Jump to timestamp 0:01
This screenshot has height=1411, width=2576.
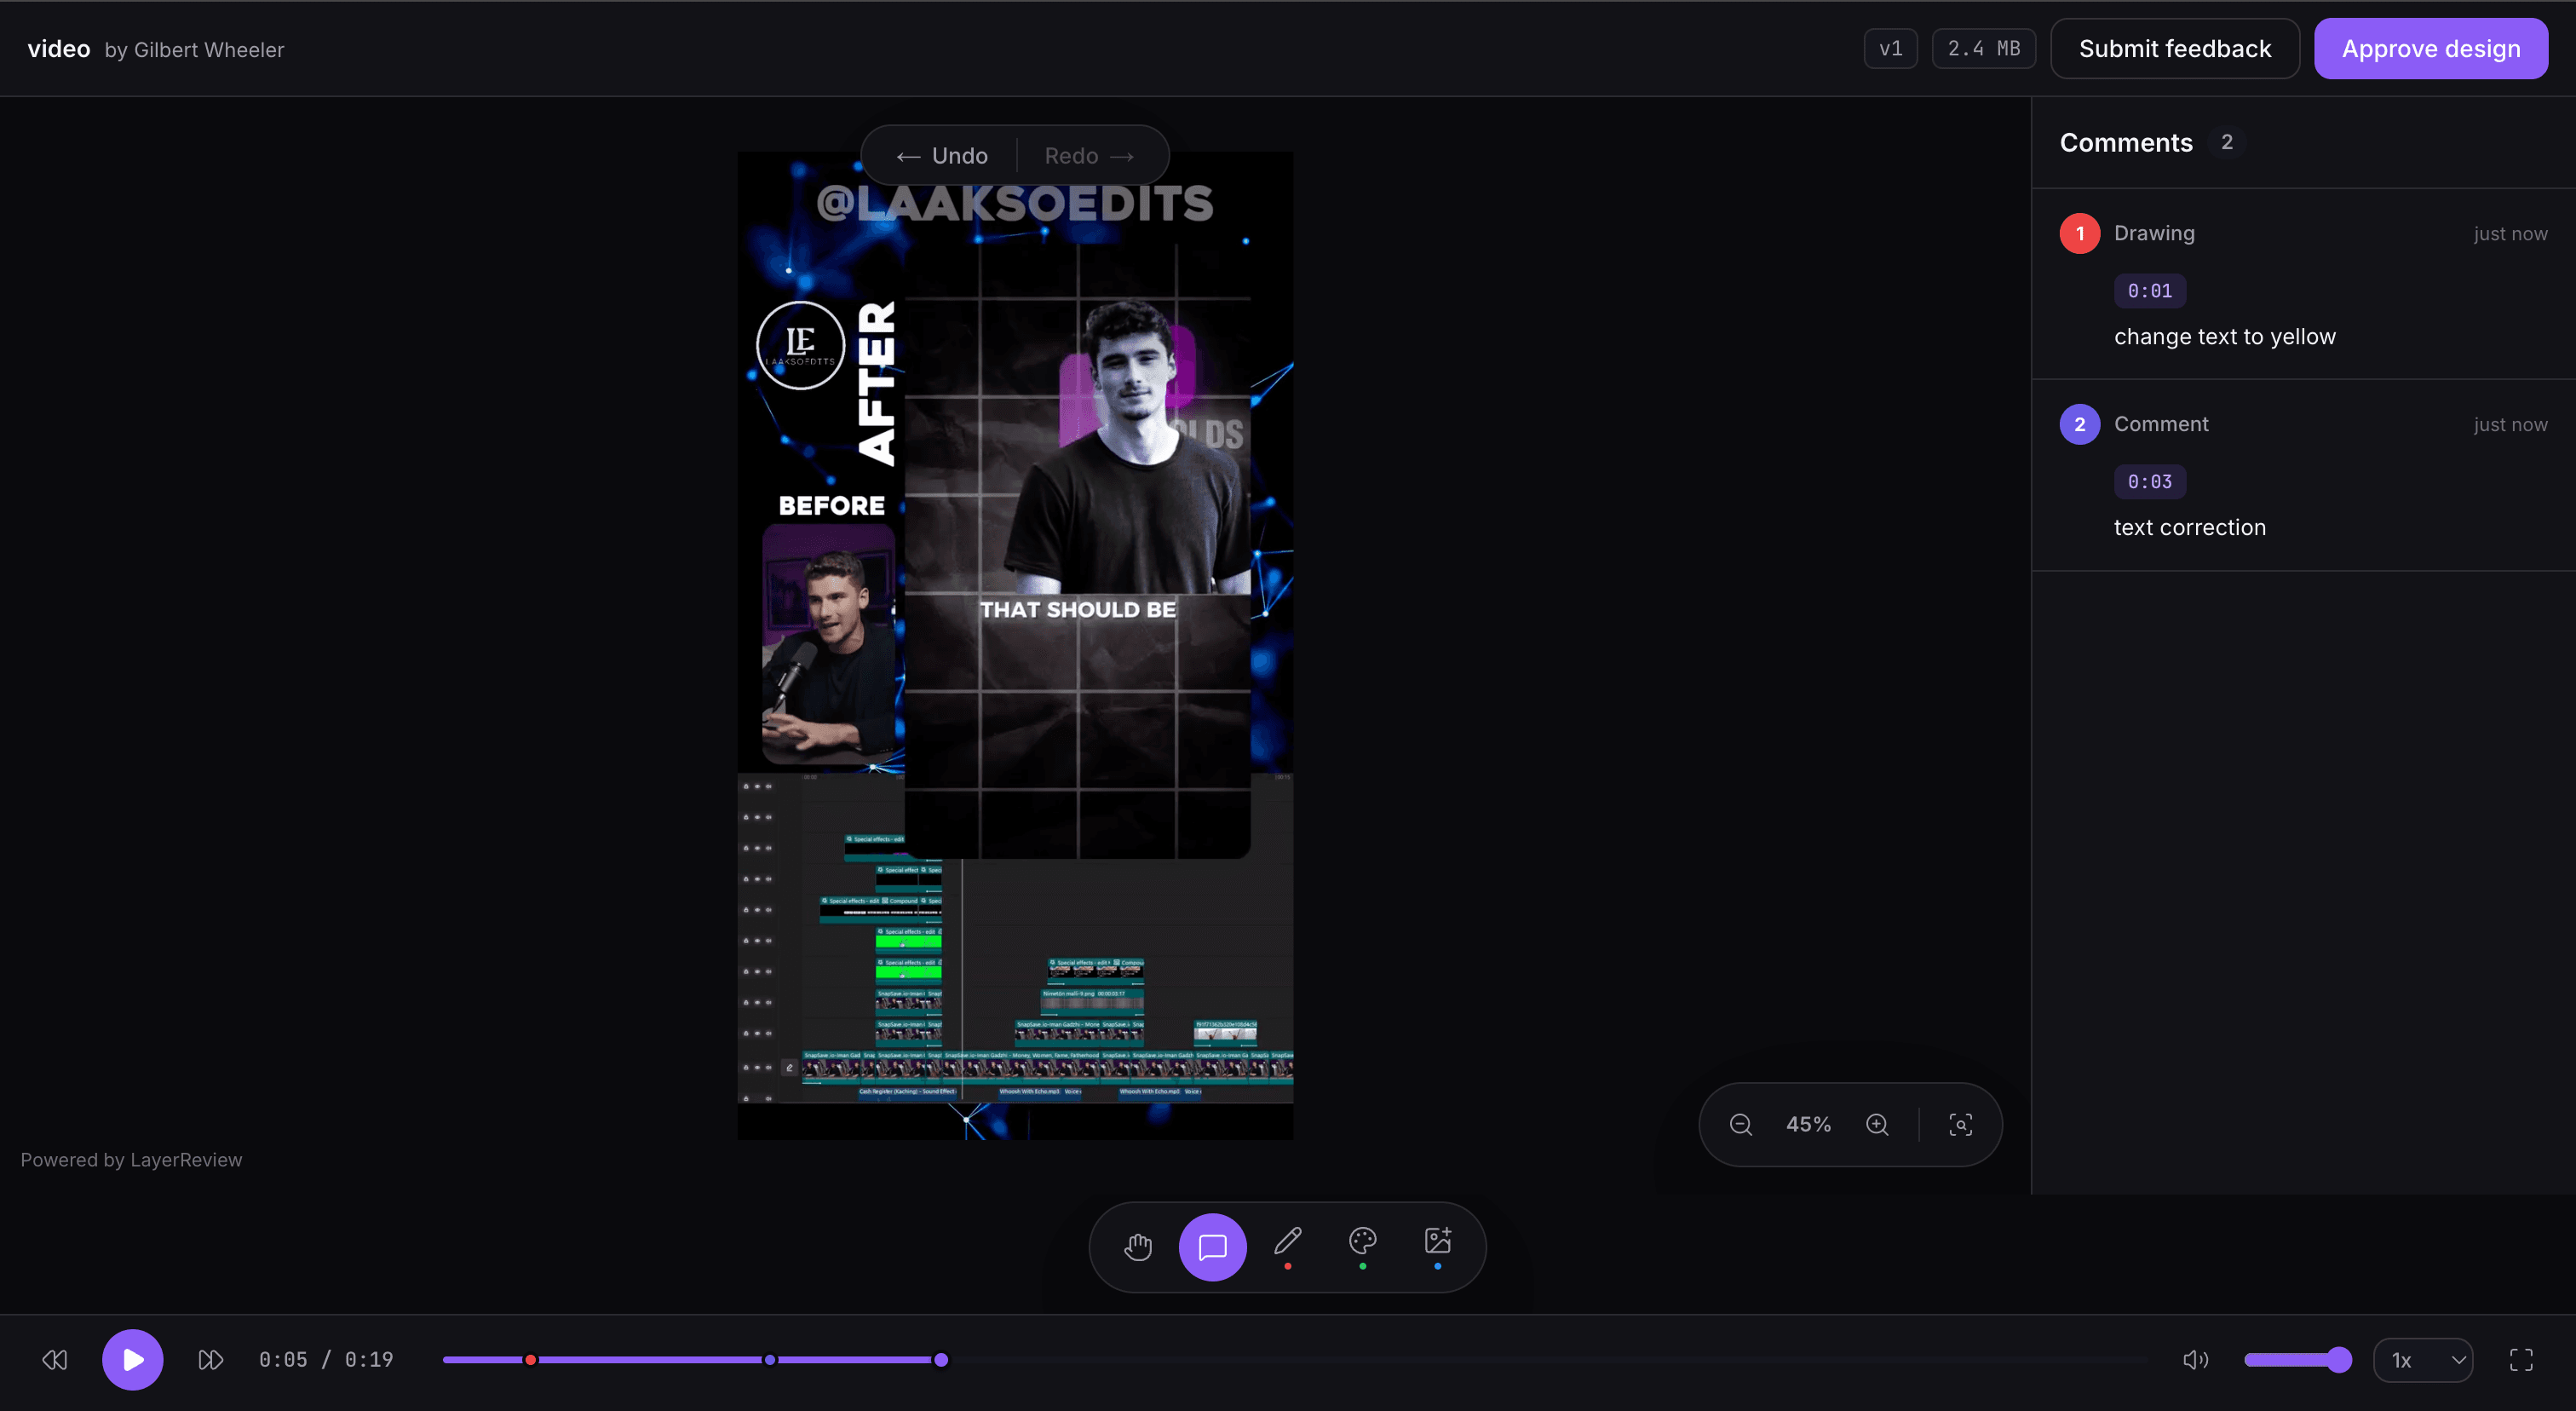(x=2149, y=291)
